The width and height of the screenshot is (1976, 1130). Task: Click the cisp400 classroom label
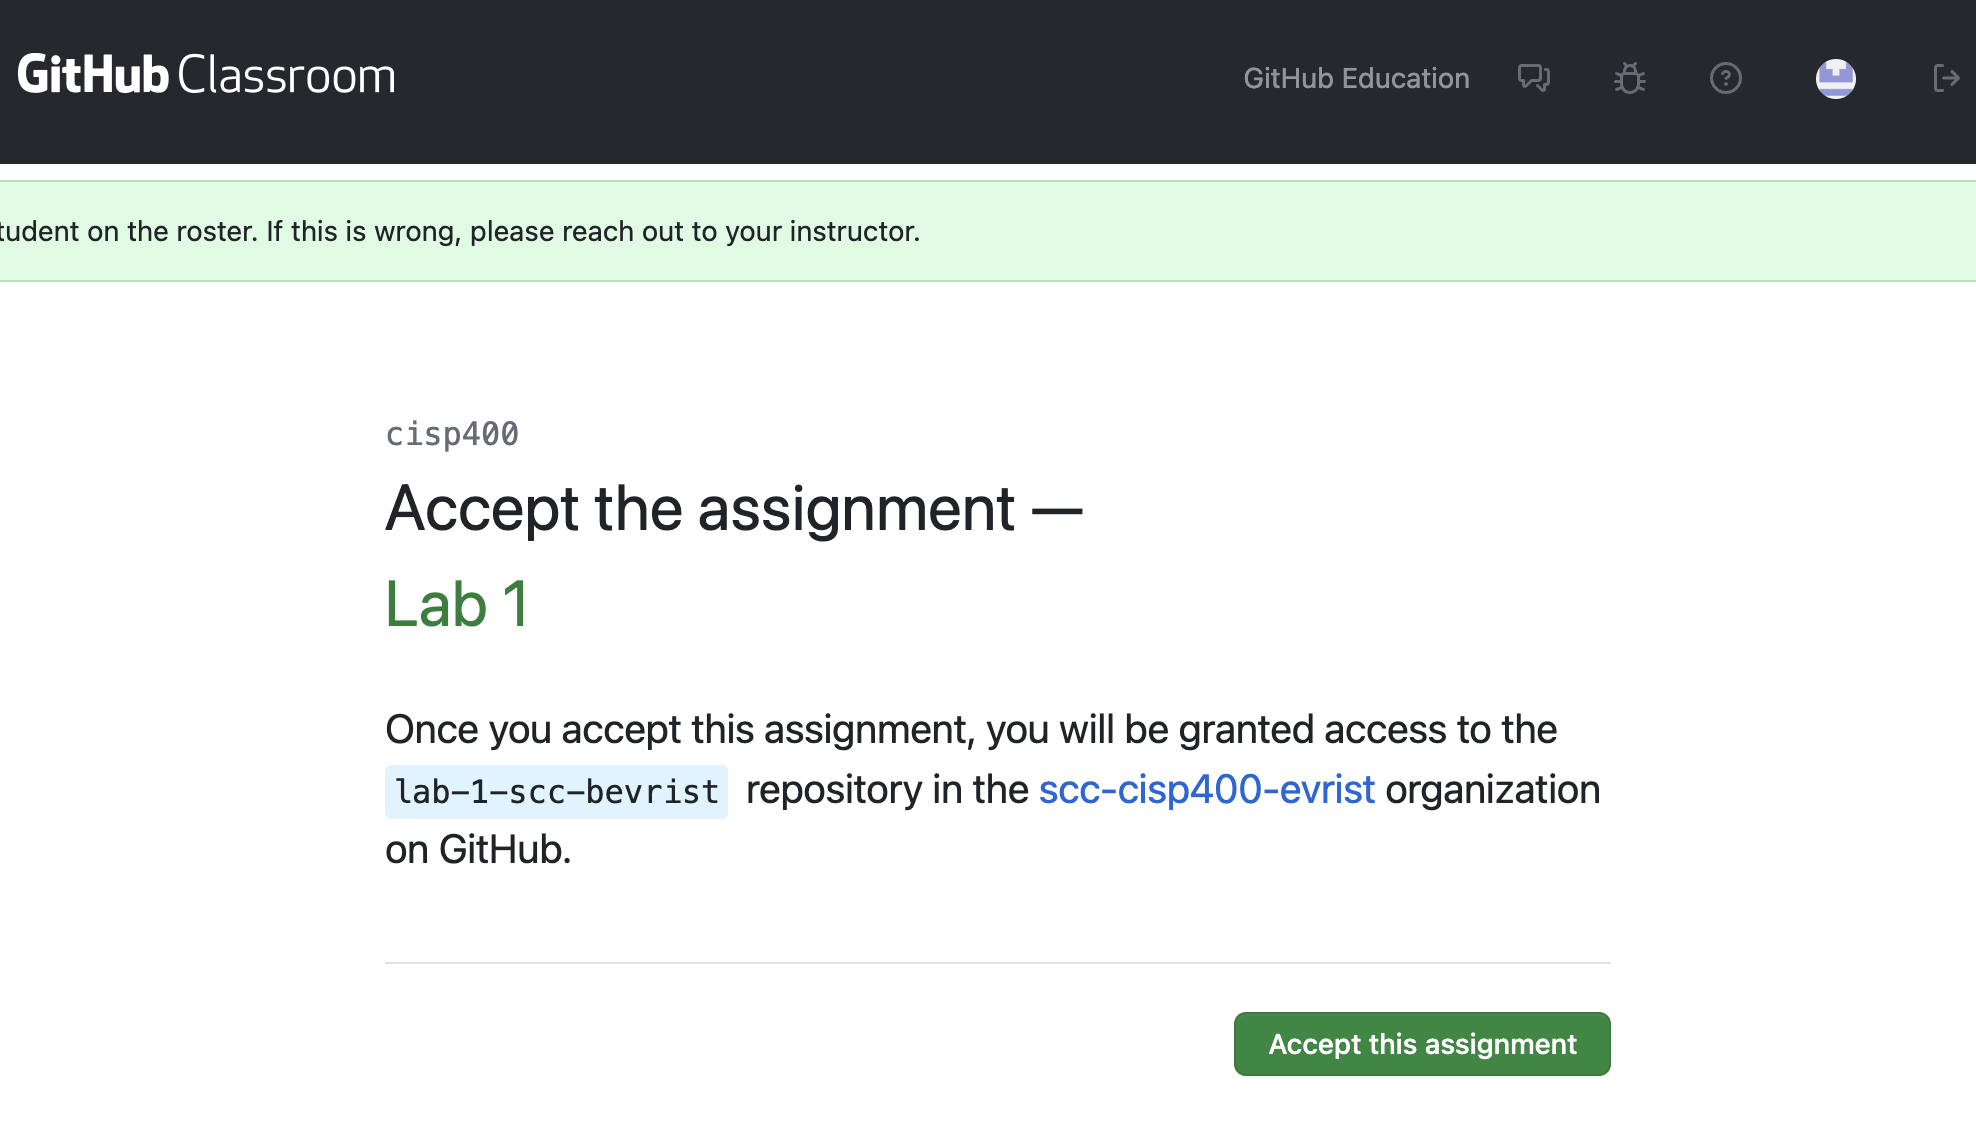[x=452, y=434]
